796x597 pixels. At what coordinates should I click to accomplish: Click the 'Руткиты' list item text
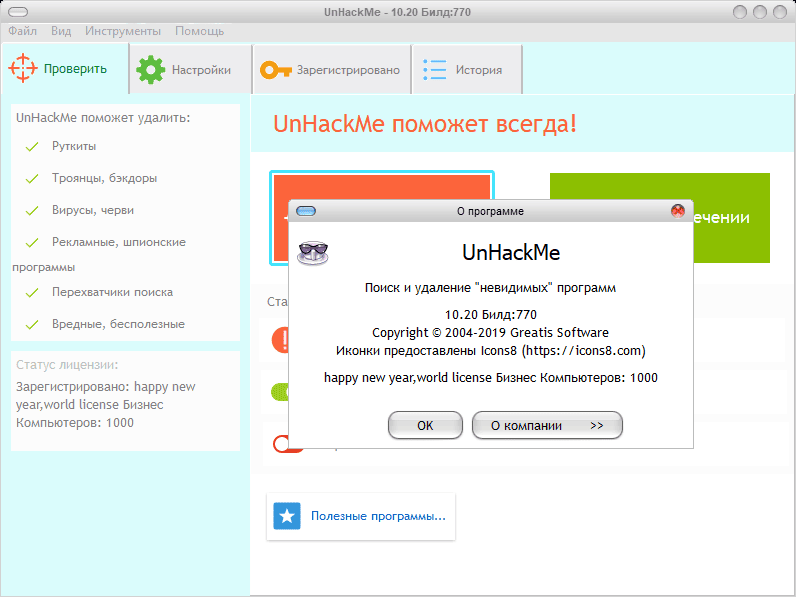(x=74, y=146)
